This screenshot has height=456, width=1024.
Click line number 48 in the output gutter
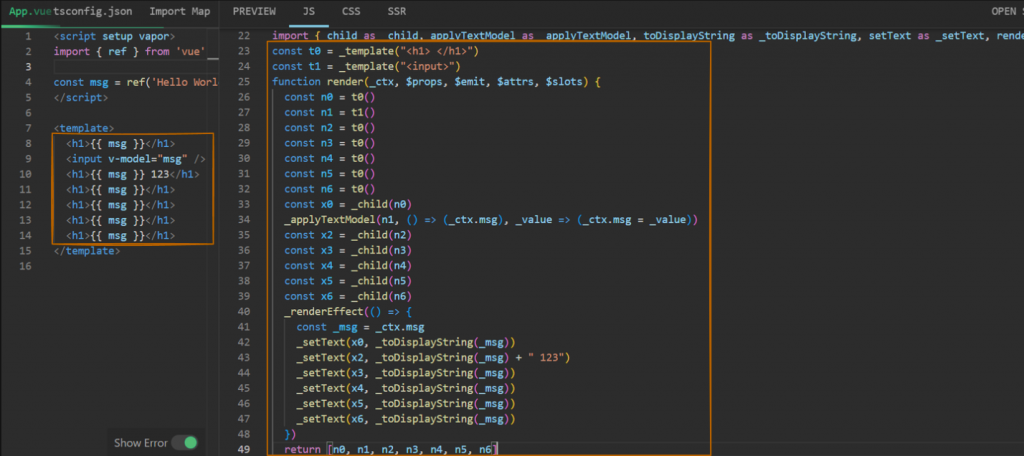[x=243, y=434]
